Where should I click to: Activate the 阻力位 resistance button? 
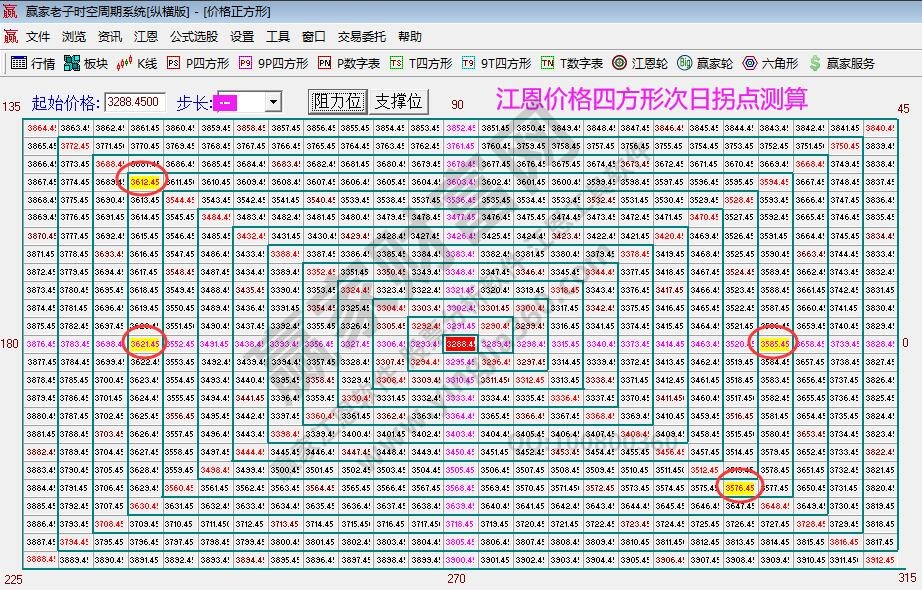[336, 100]
